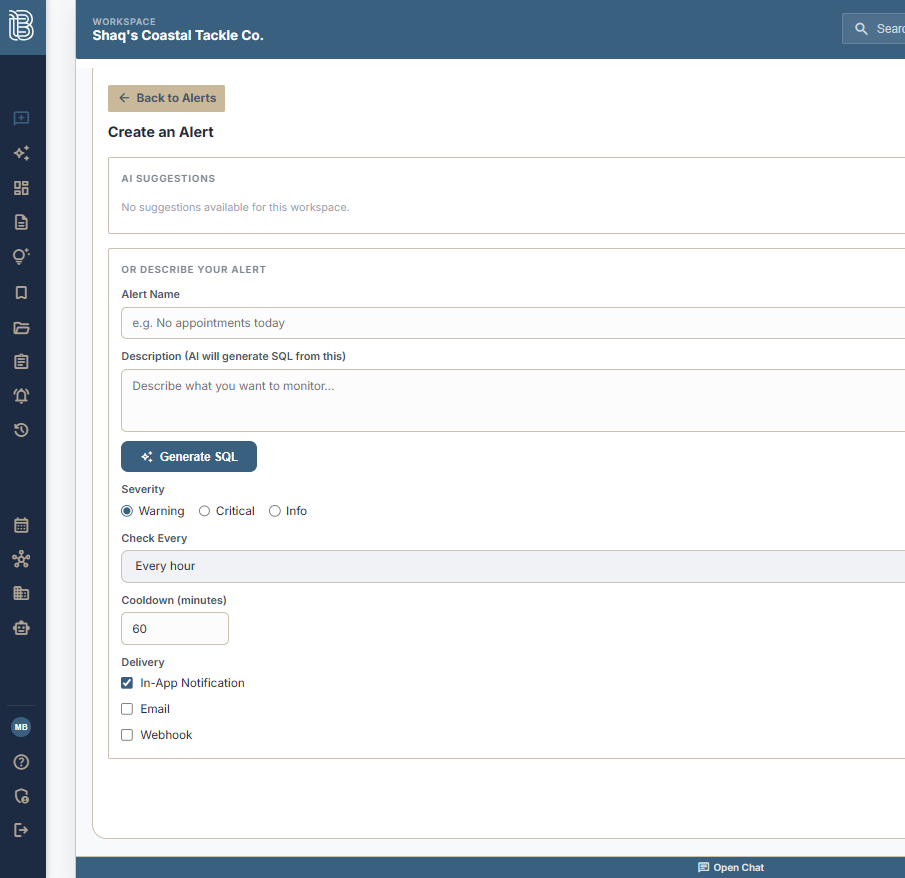
Task: Click the Severity label
Action: (143, 489)
